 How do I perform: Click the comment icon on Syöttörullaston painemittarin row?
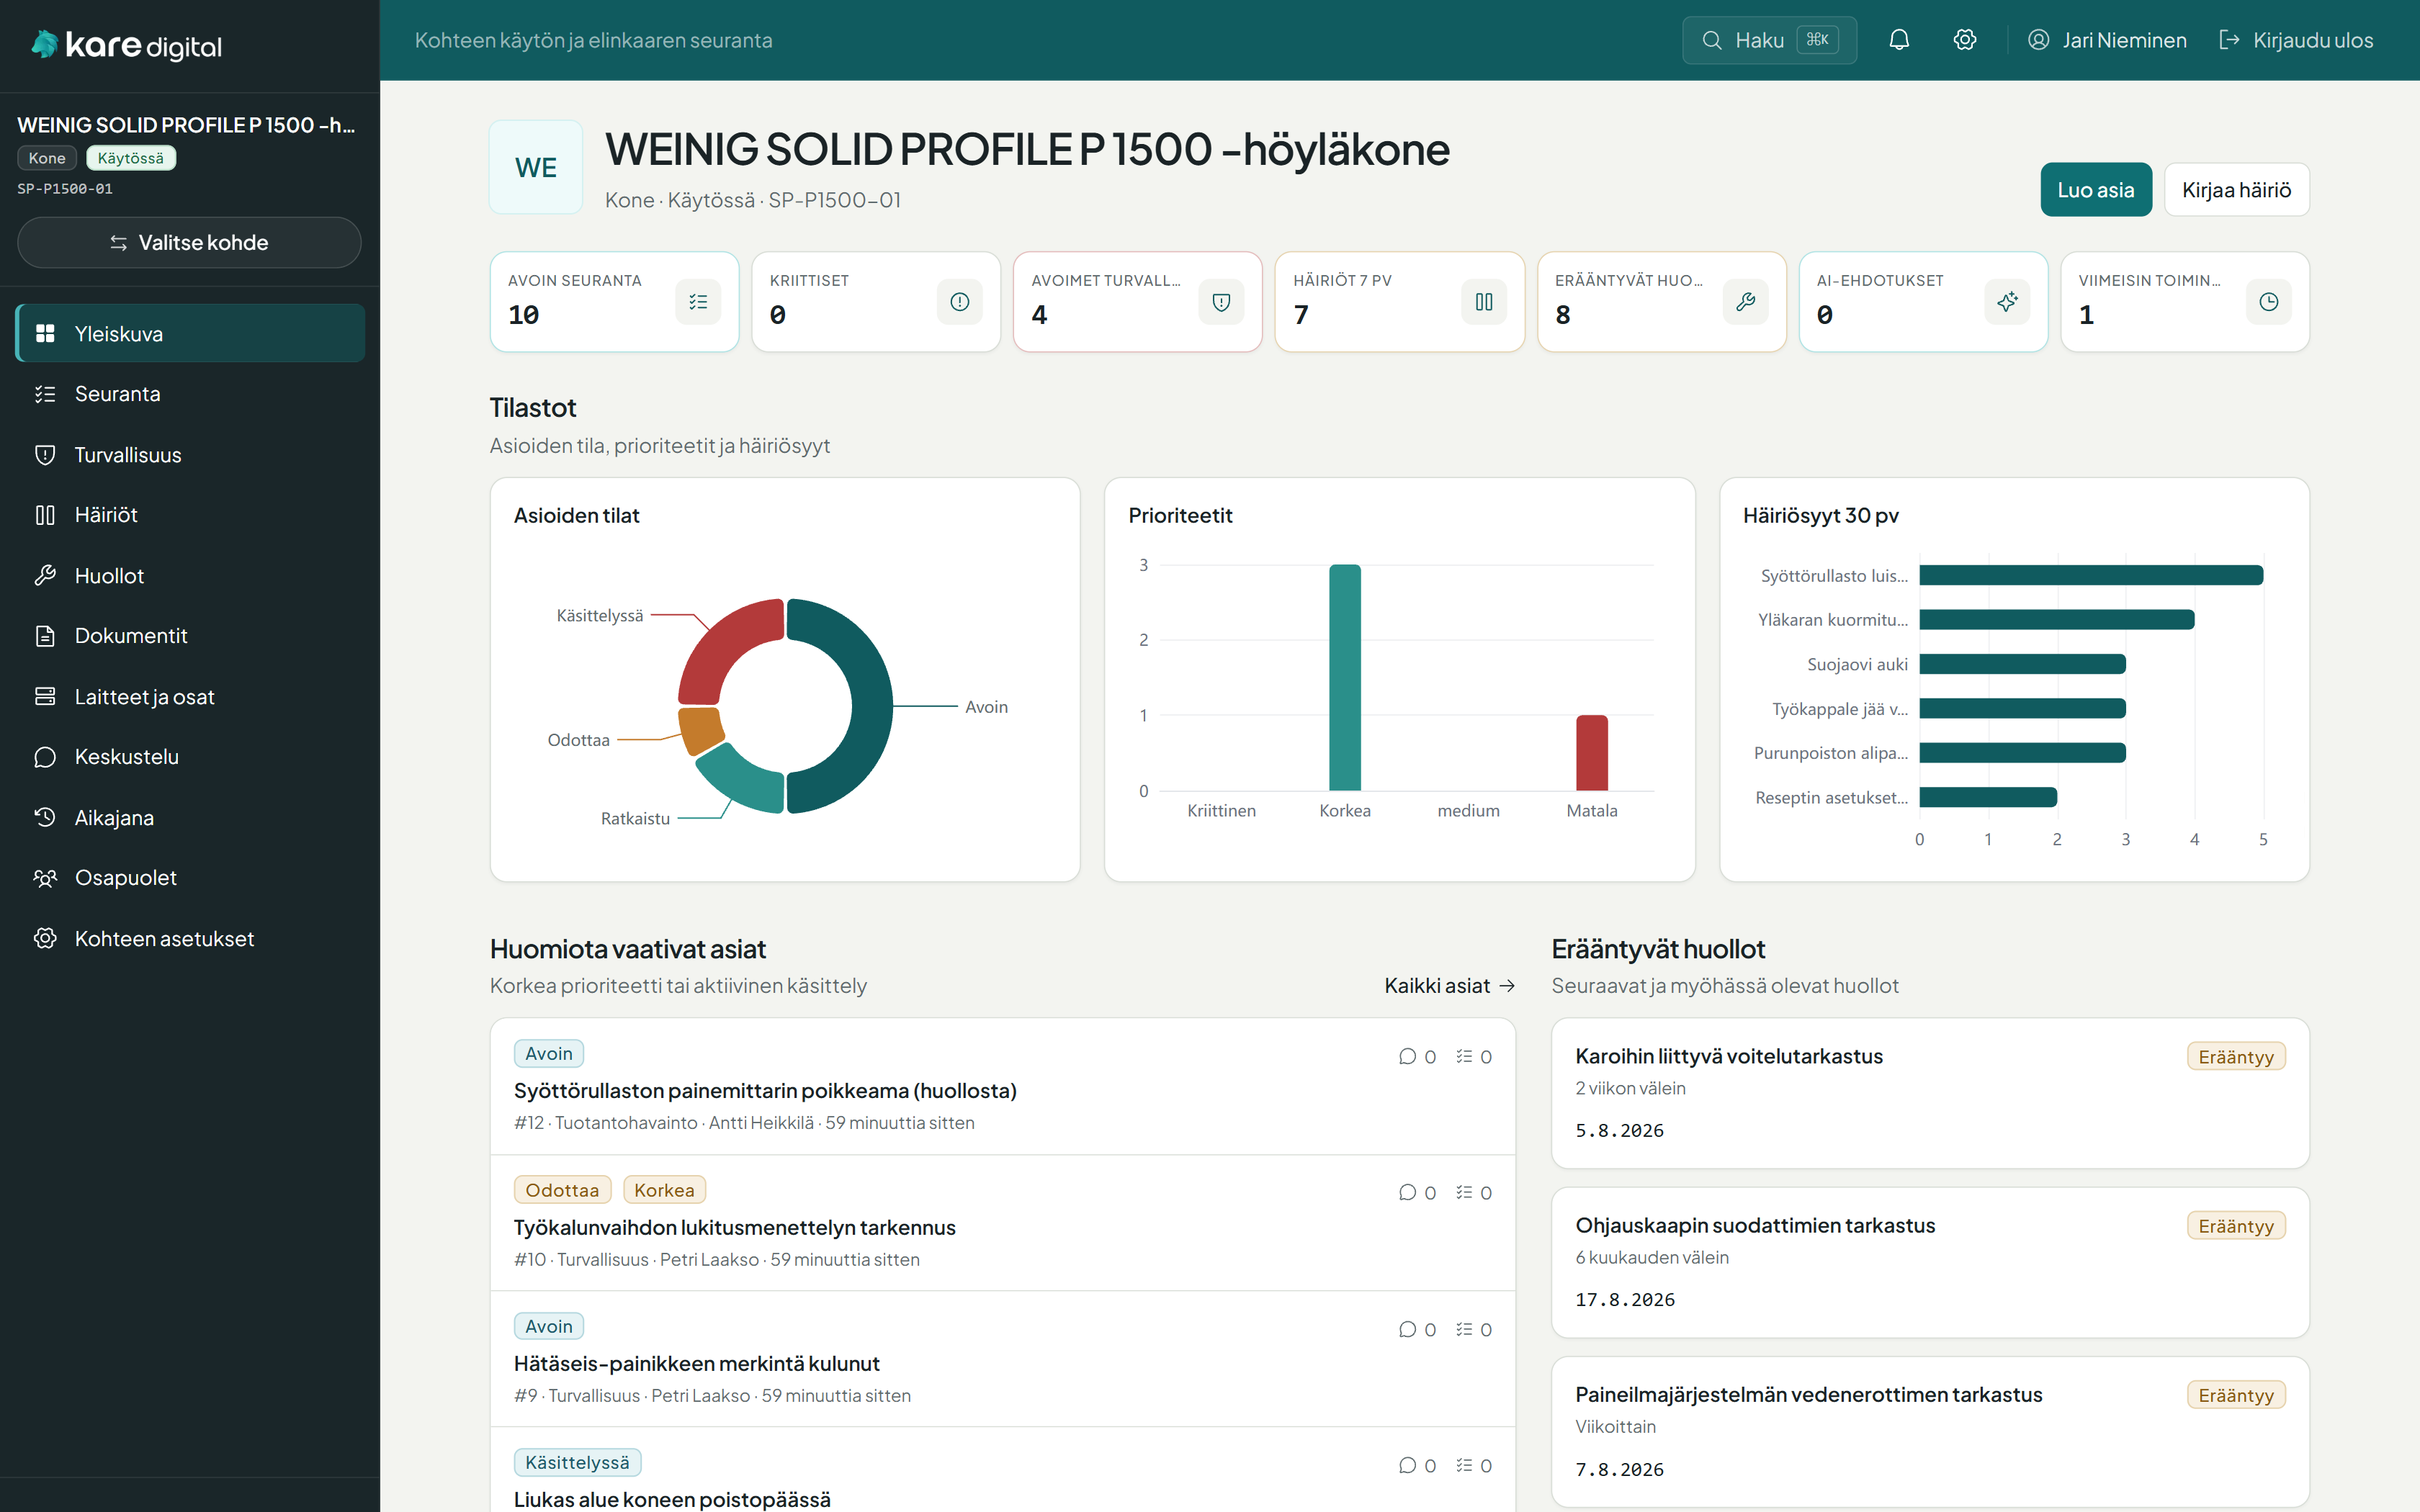1408,1057
